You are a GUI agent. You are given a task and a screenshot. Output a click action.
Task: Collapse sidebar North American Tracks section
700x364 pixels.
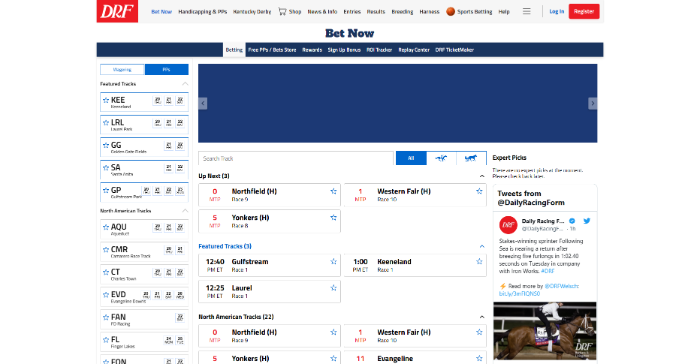pos(185,211)
